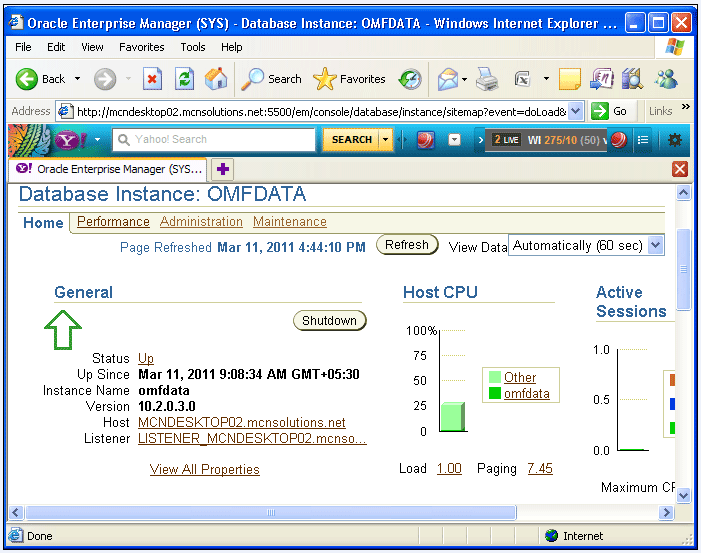Print the page with printer icon

487,80
